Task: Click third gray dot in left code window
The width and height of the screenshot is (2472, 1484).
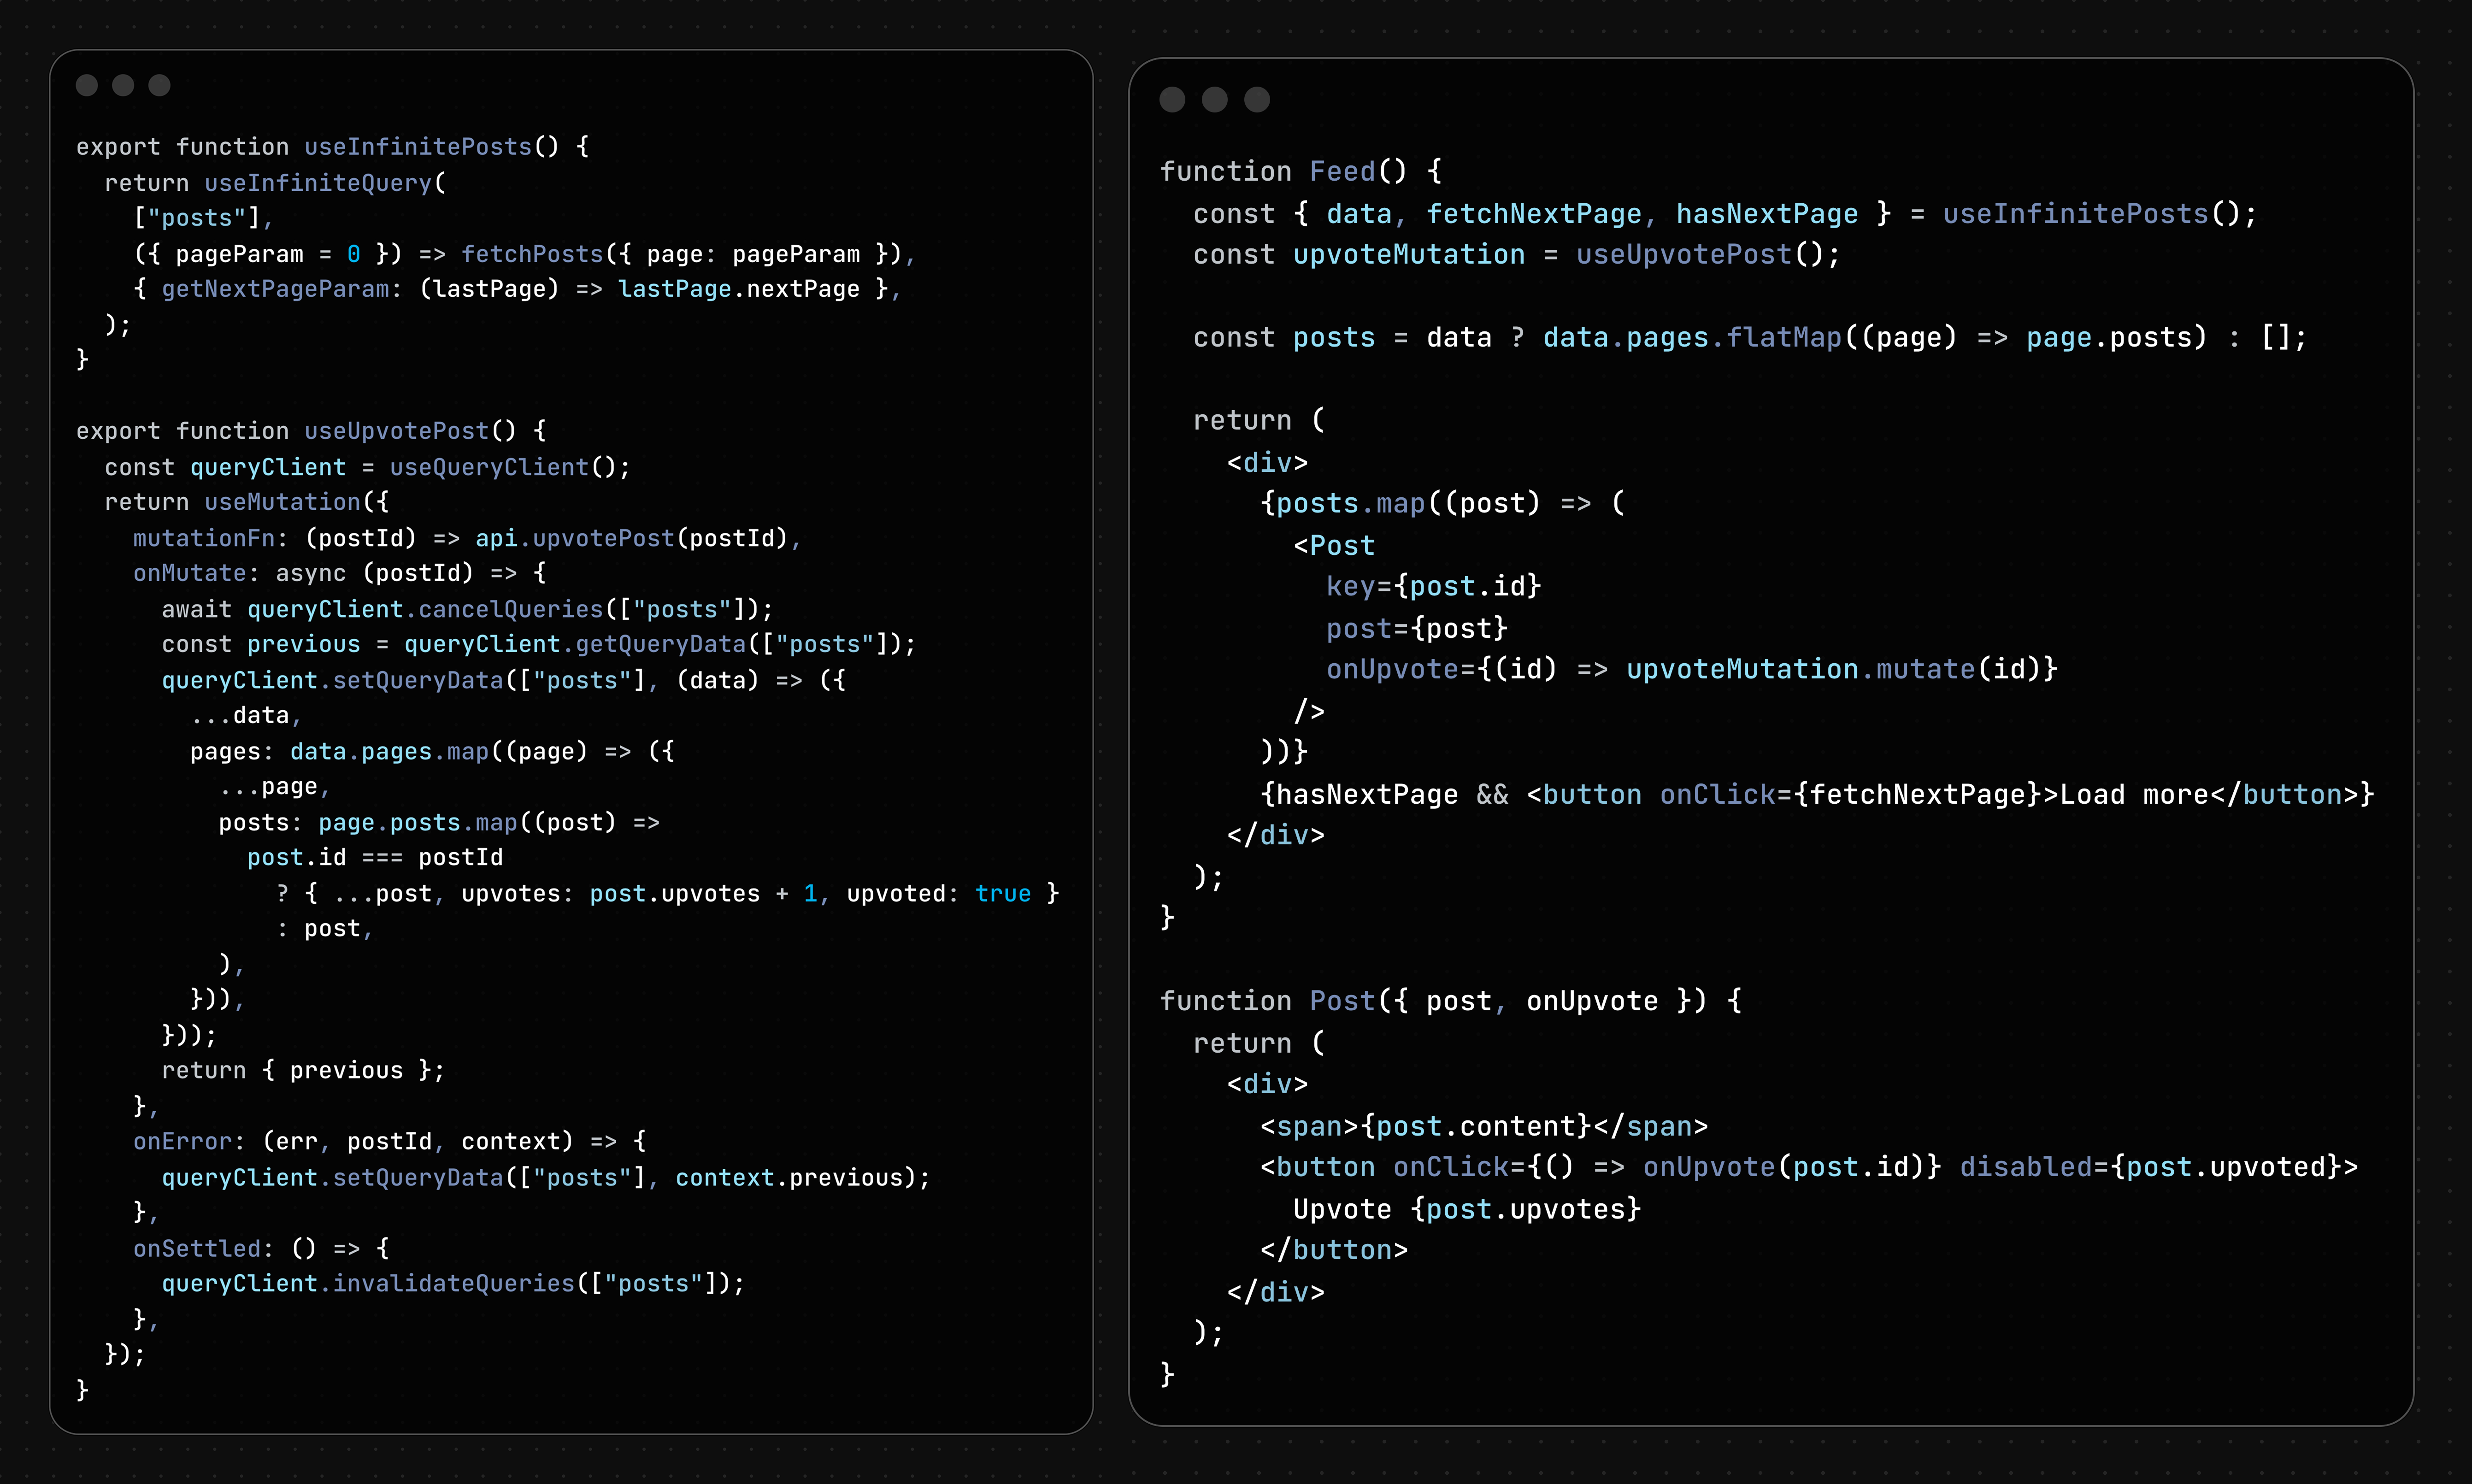Action: pyautogui.click(x=159, y=85)
